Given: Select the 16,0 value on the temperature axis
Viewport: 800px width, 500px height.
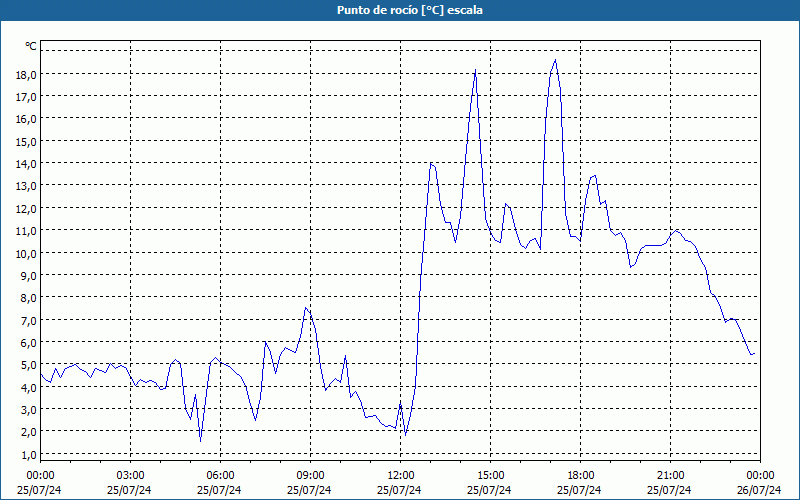Looking at the screenshot, I should click(27, 119).
